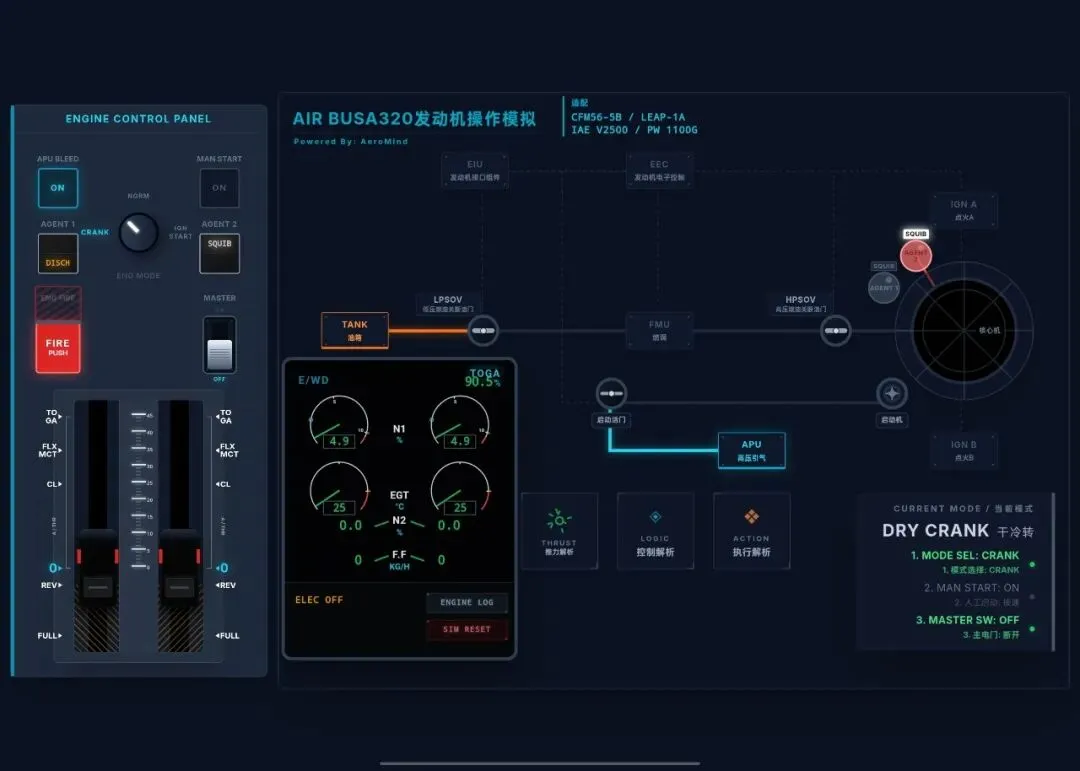Set right lever to TO GA detent
The image size is (1080, 771).
[x=225, y=416]
